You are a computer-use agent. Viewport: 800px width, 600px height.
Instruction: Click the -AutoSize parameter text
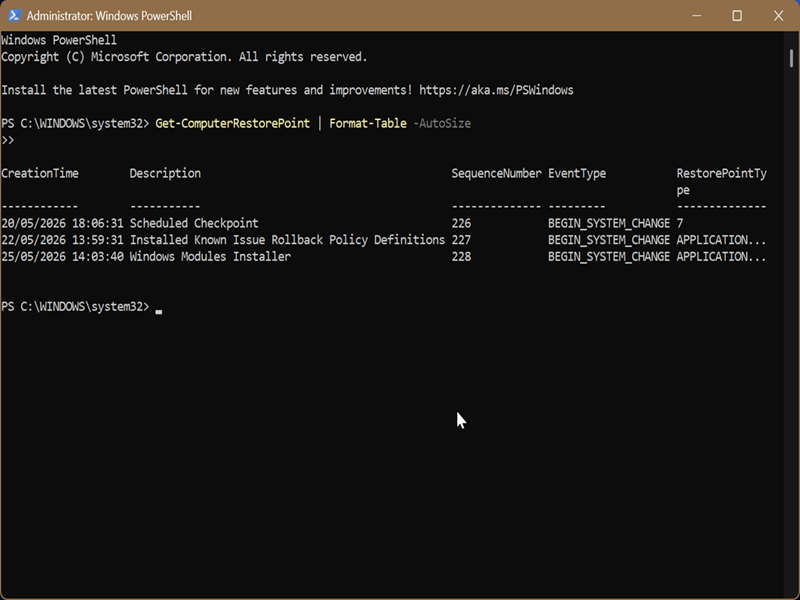coord(442,123)
